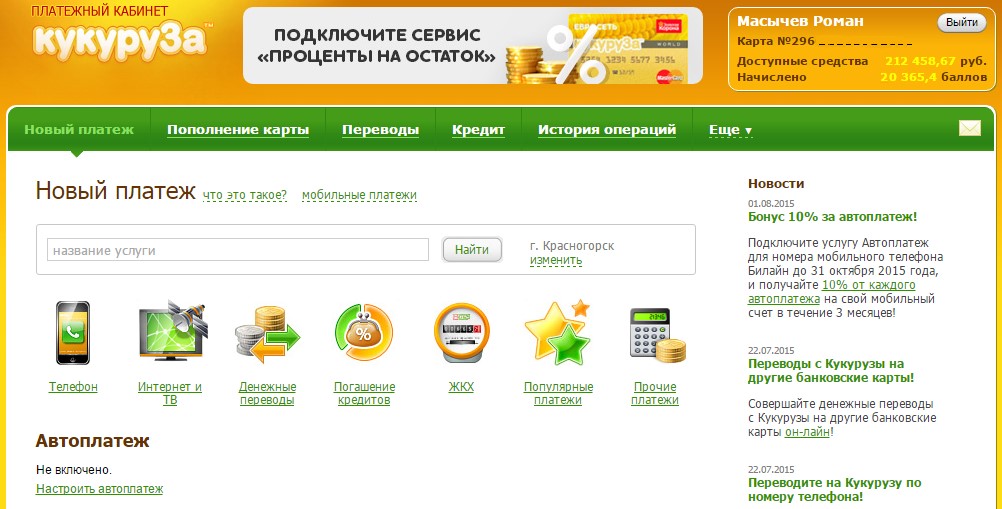Image resolution: width=1002 pixels, height=509 pixels.
Task: Click the Популярные платежи text link
Action: coord(559,393)
